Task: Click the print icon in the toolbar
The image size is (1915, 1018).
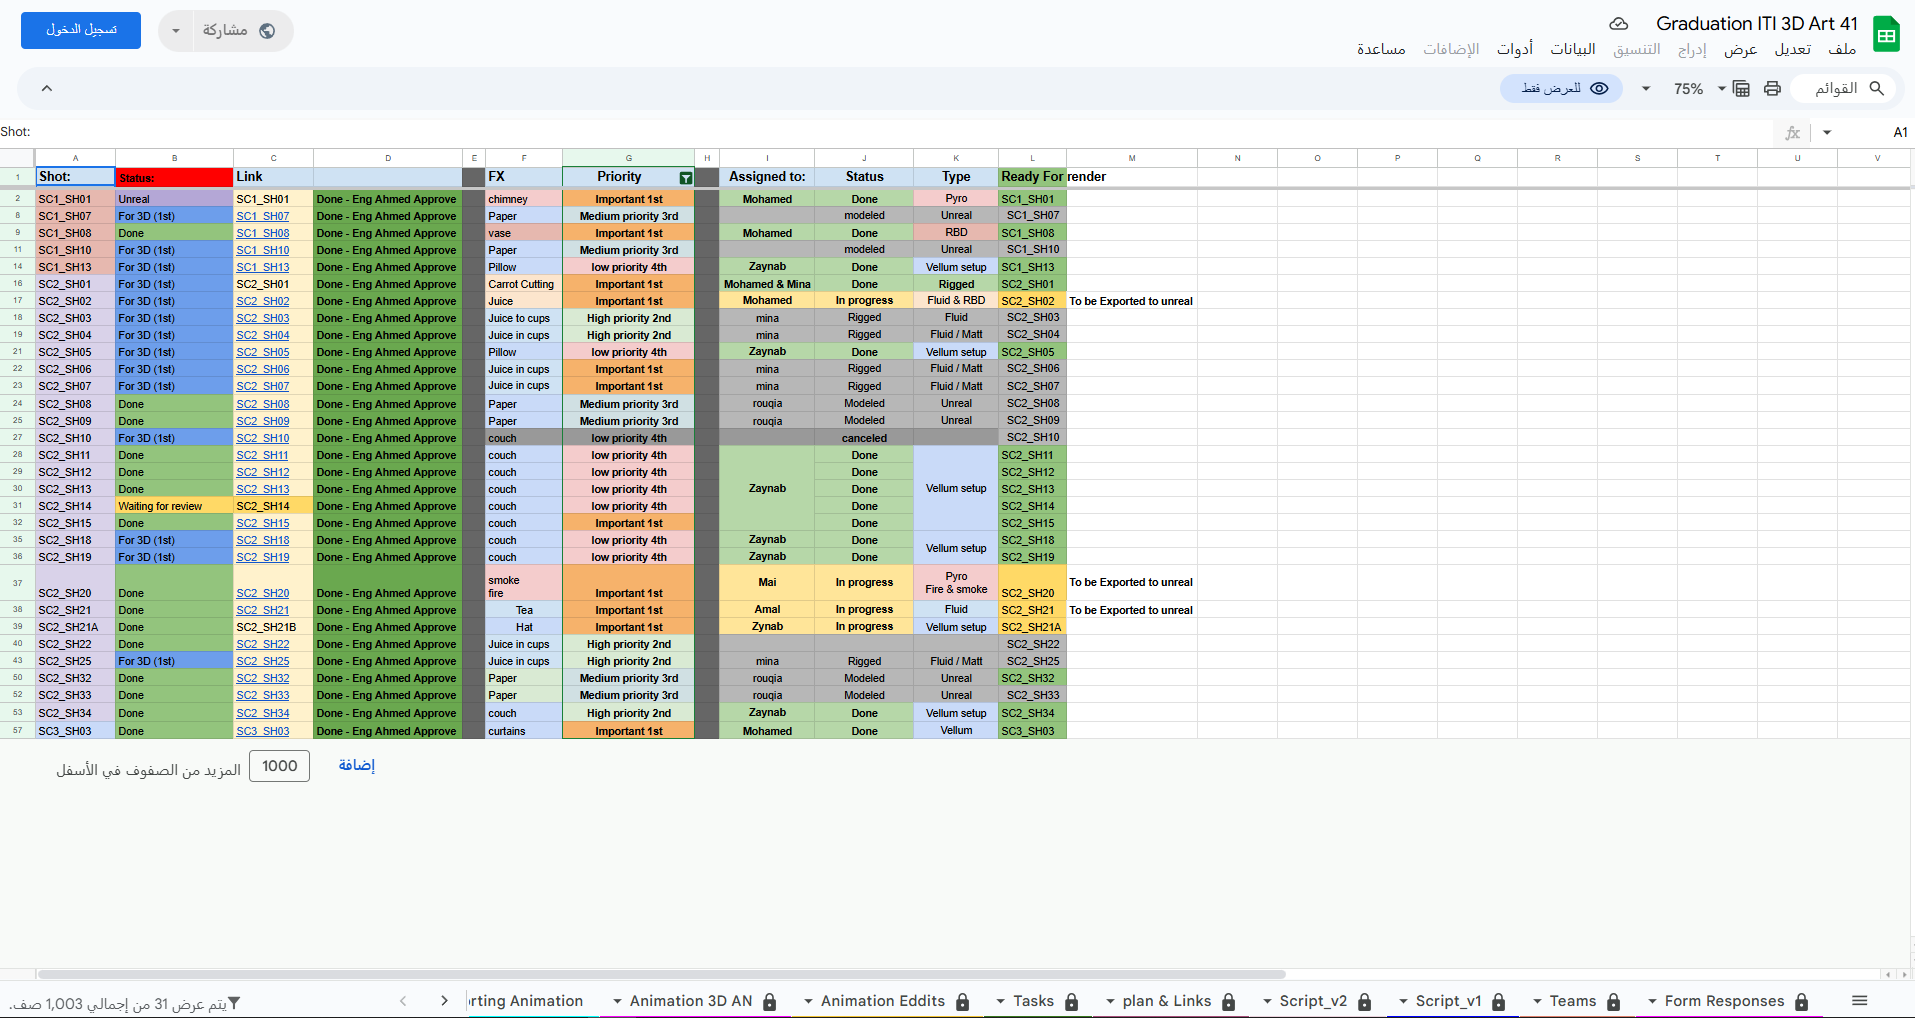Action: [x=1772, y=89]
